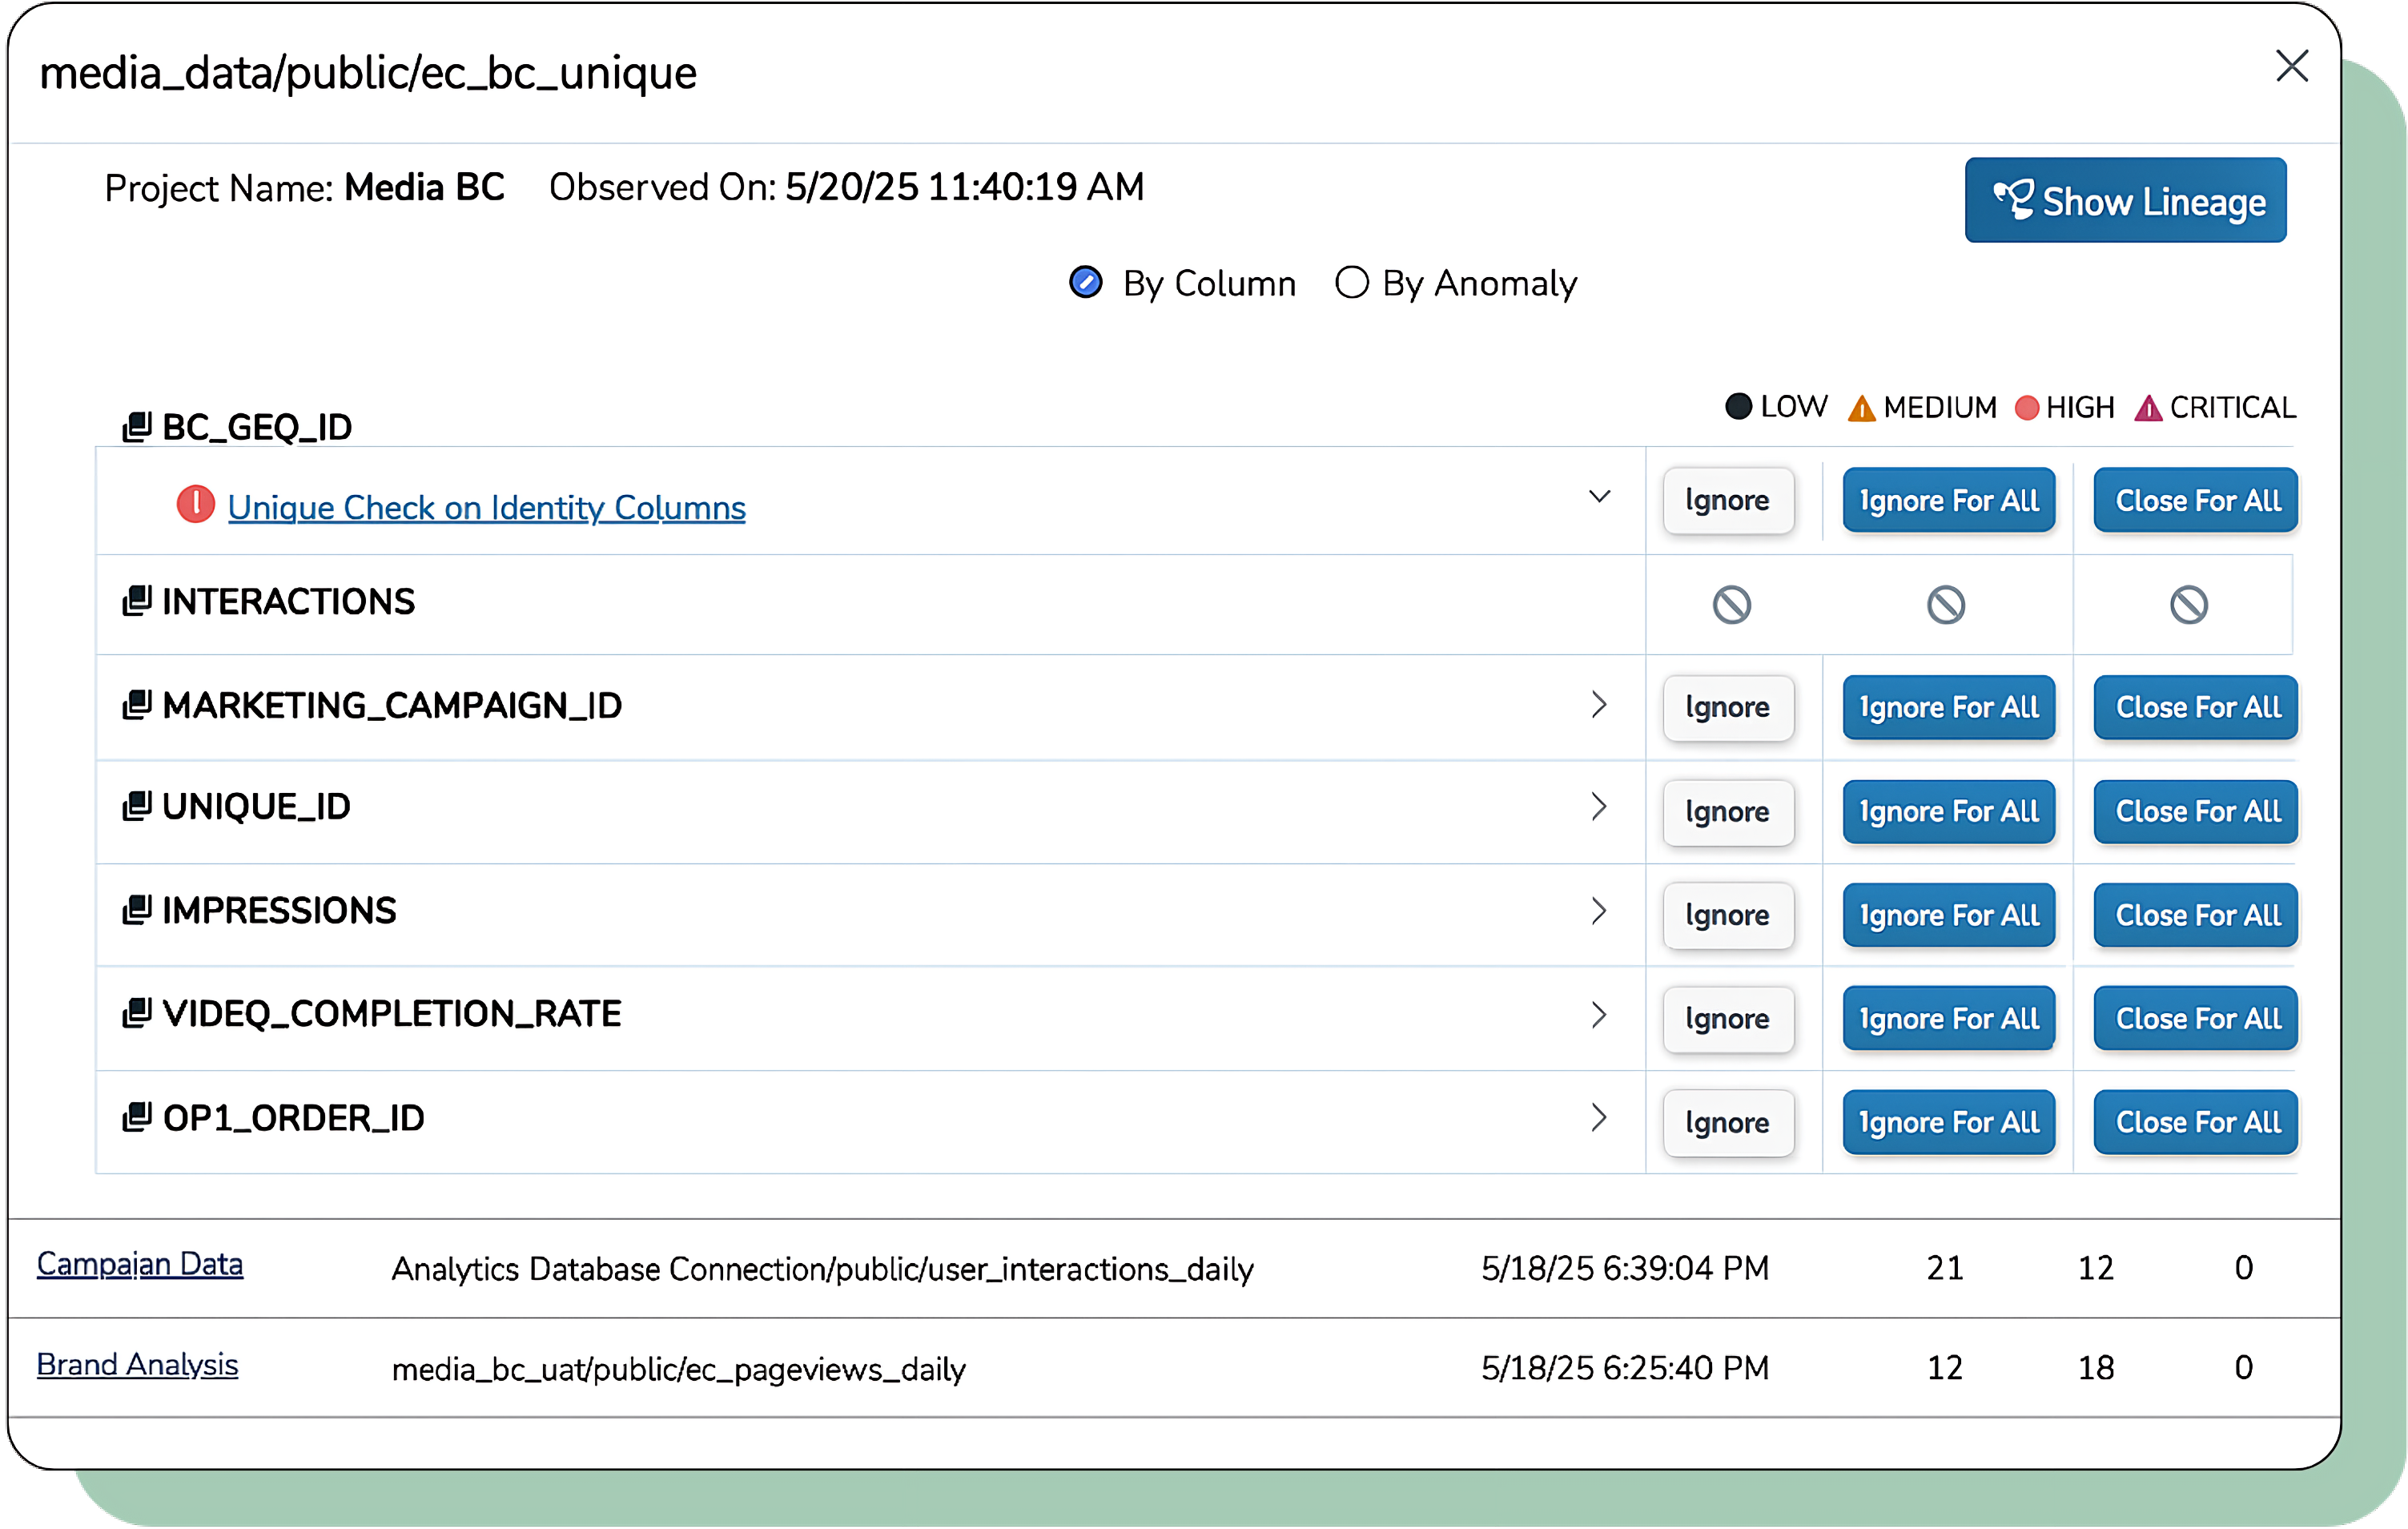
Task: Click the copy icon next to UNIQUE_ID
Action: click(137, 806)
